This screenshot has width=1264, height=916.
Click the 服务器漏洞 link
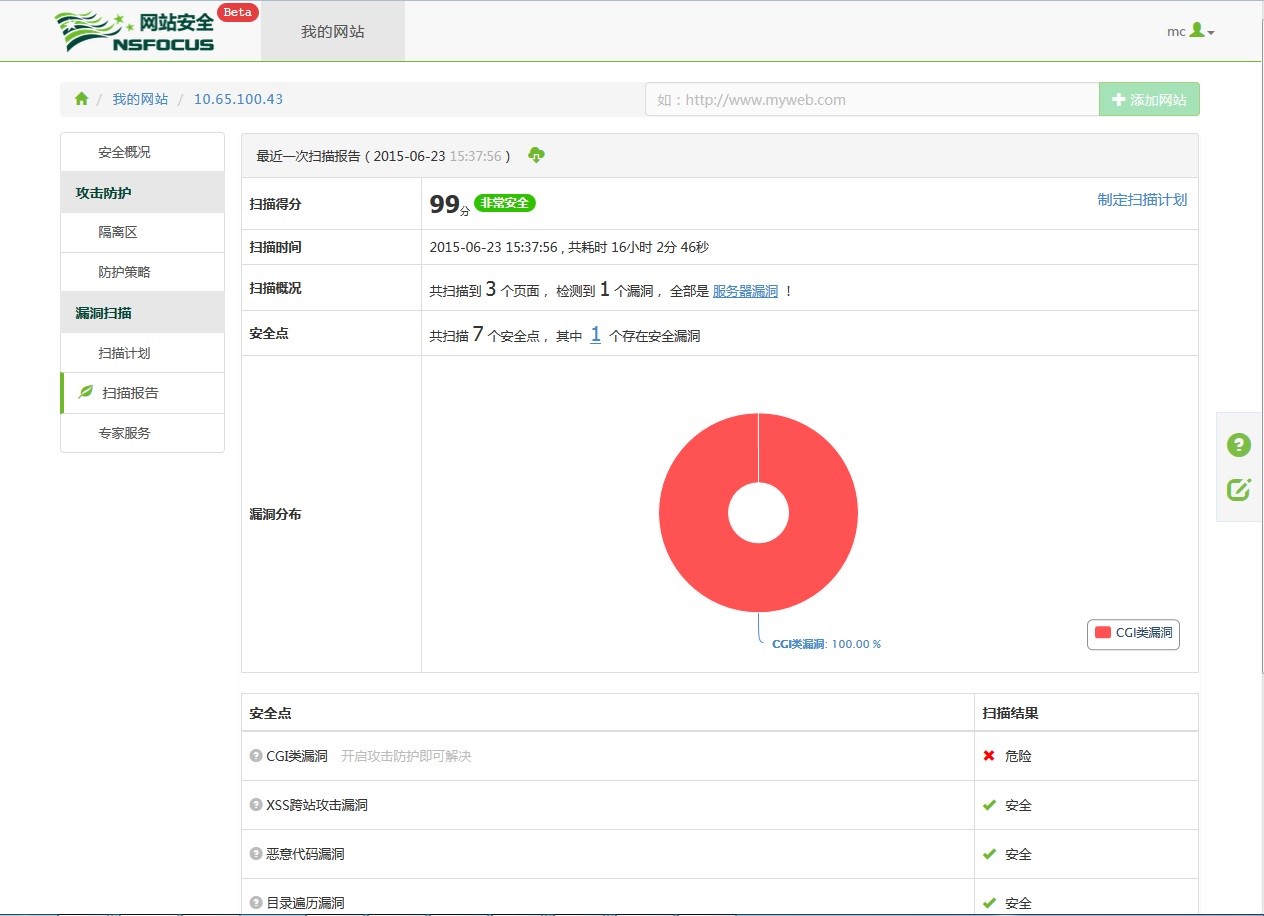click(x=745, y=291)
